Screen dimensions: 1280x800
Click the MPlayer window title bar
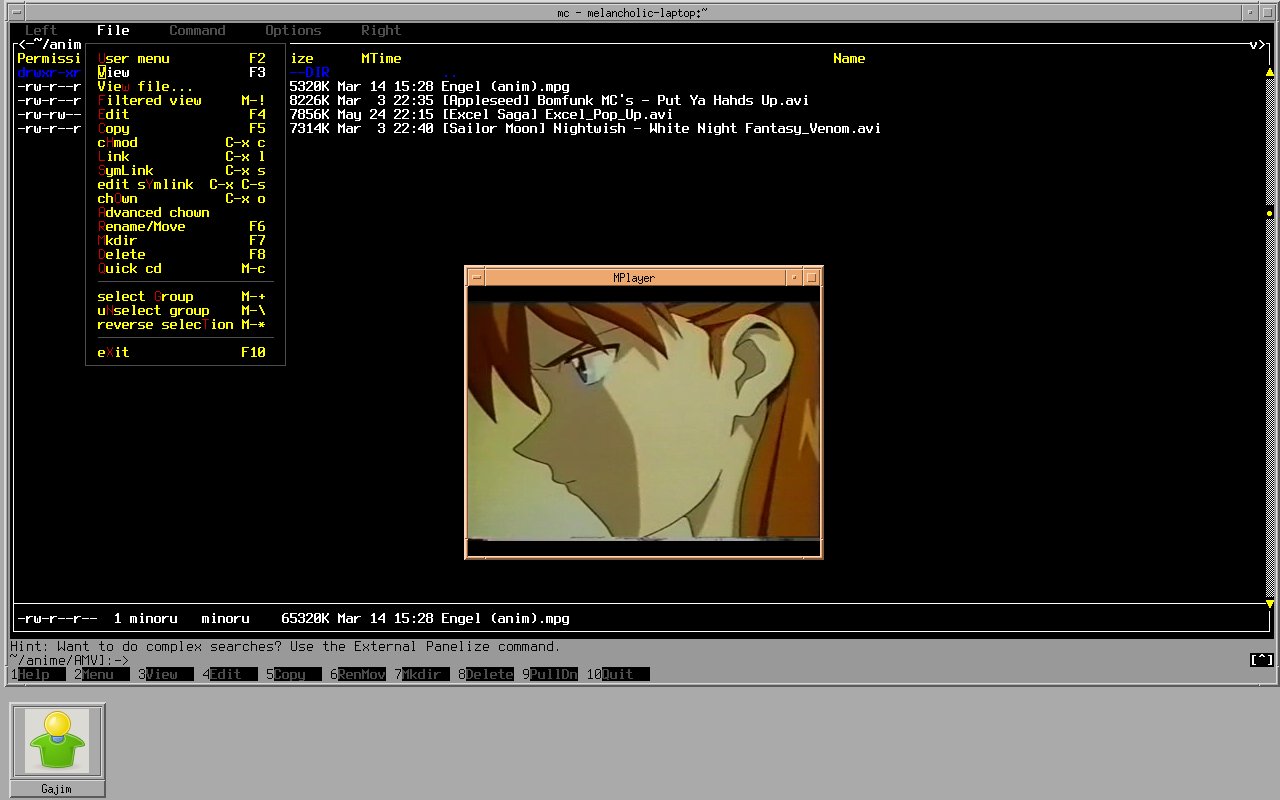[634, 278]
